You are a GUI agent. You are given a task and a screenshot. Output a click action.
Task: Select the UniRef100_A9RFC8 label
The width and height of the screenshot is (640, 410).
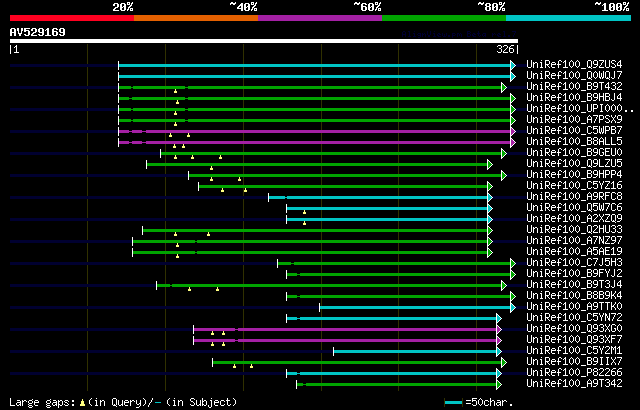(x=574, y=197)
